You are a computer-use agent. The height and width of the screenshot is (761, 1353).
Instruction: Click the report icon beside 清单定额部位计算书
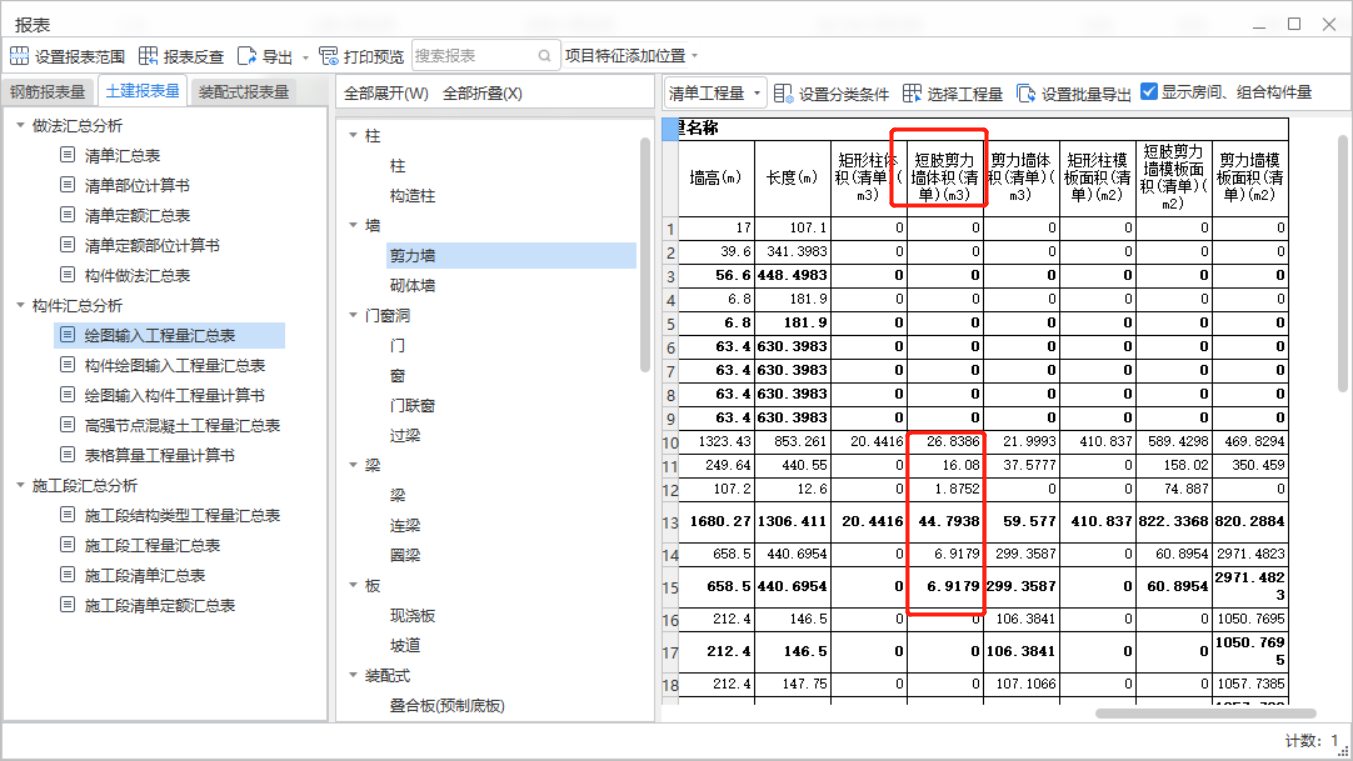tap(67, 245)
